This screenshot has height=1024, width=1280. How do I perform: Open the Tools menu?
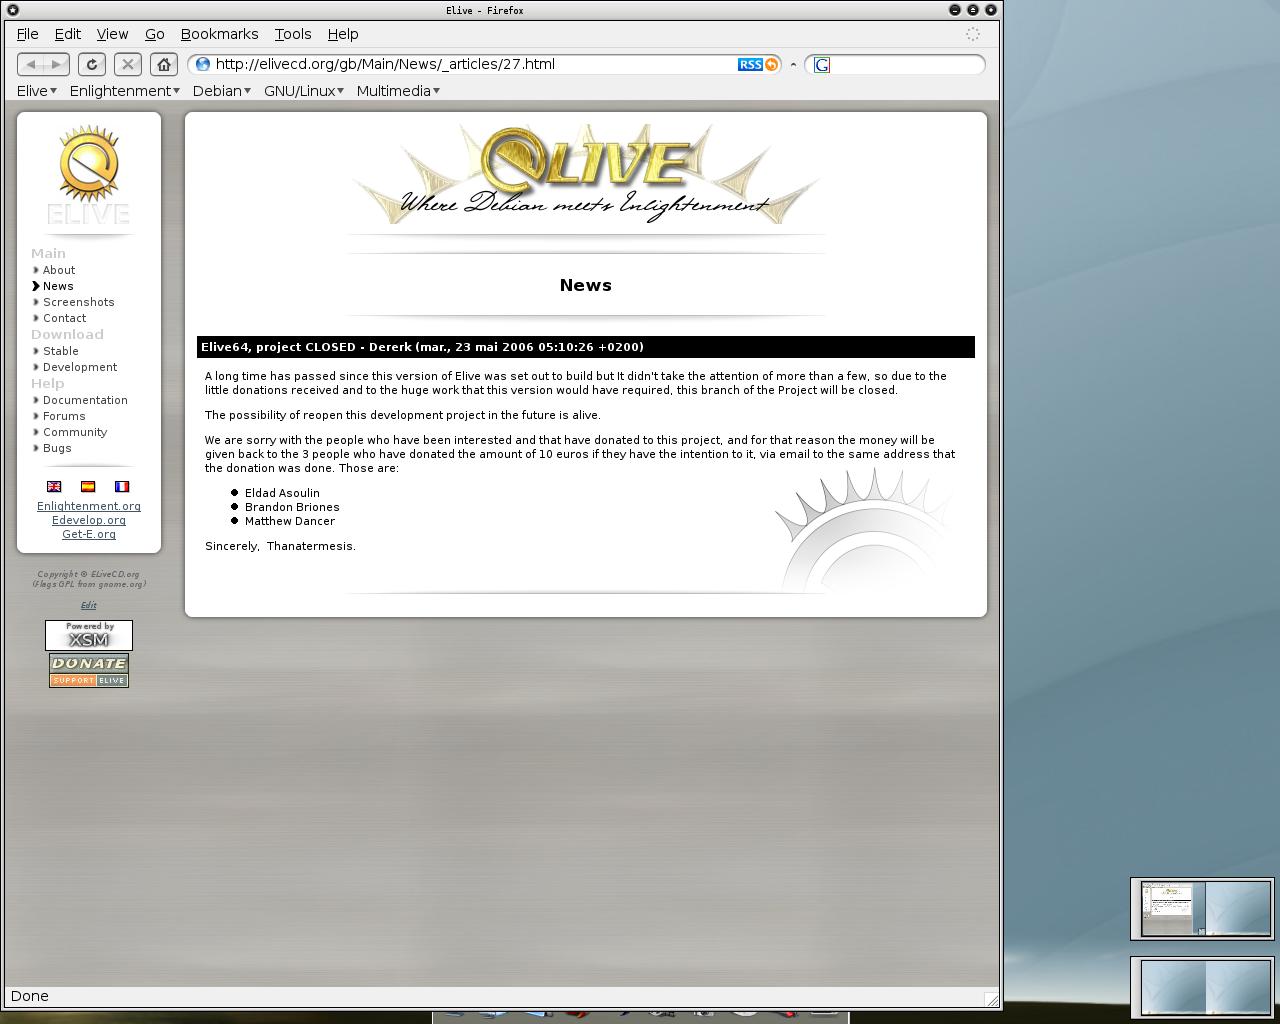[293, 34]
